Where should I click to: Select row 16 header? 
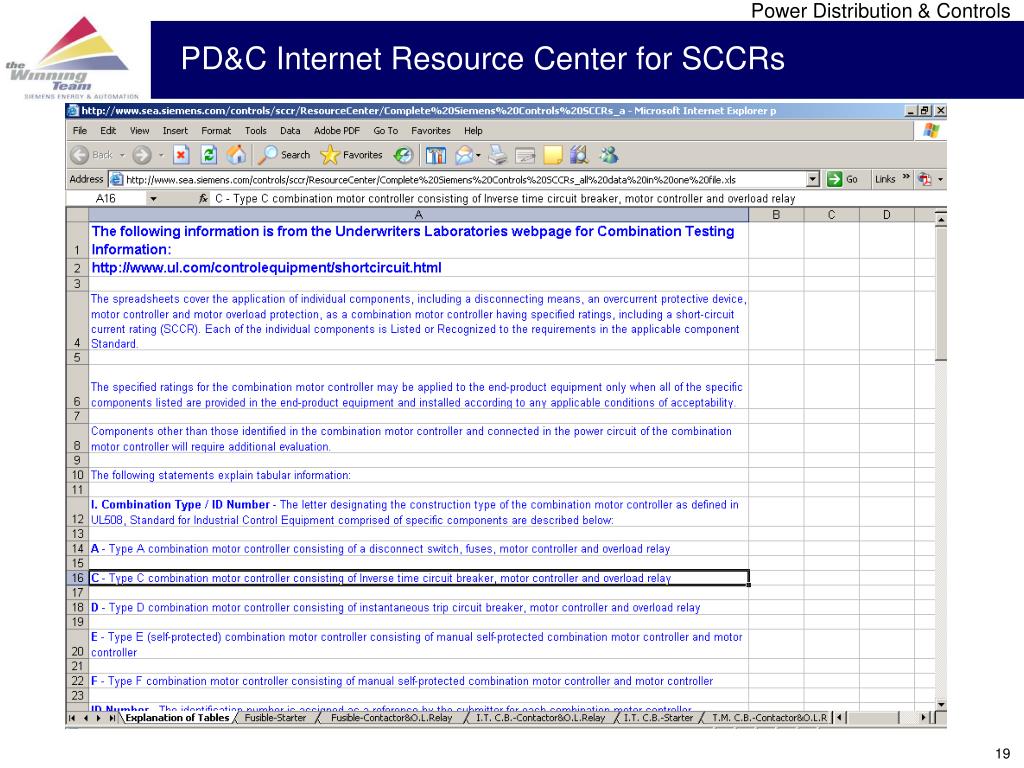(x=77, y=578)
